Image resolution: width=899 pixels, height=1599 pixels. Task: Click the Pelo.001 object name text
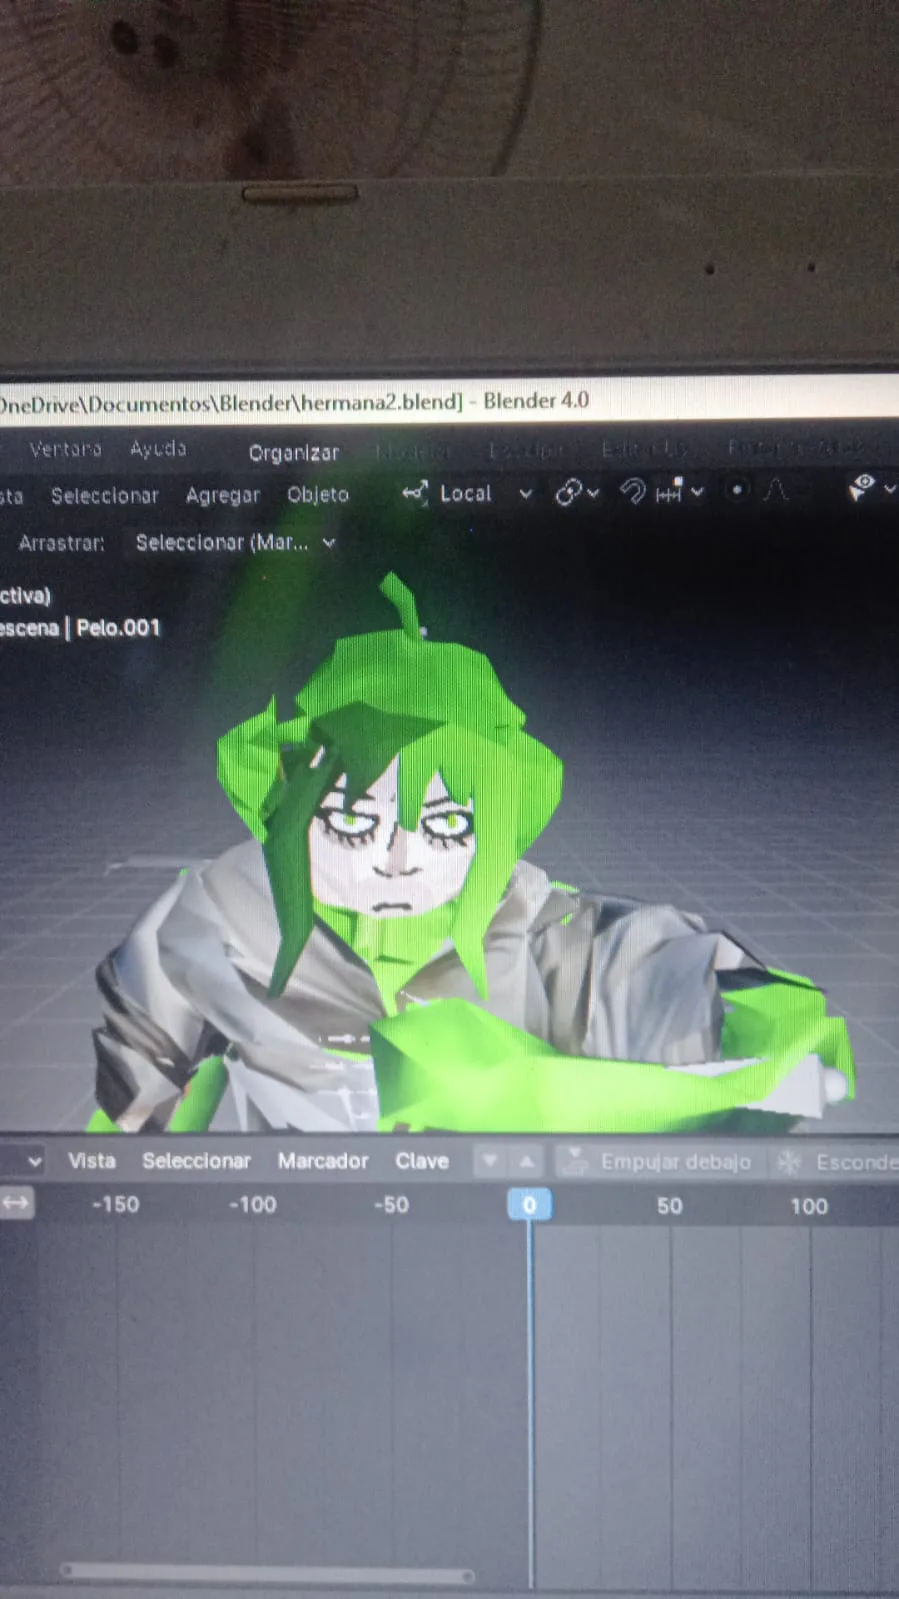tap(118, 628)
